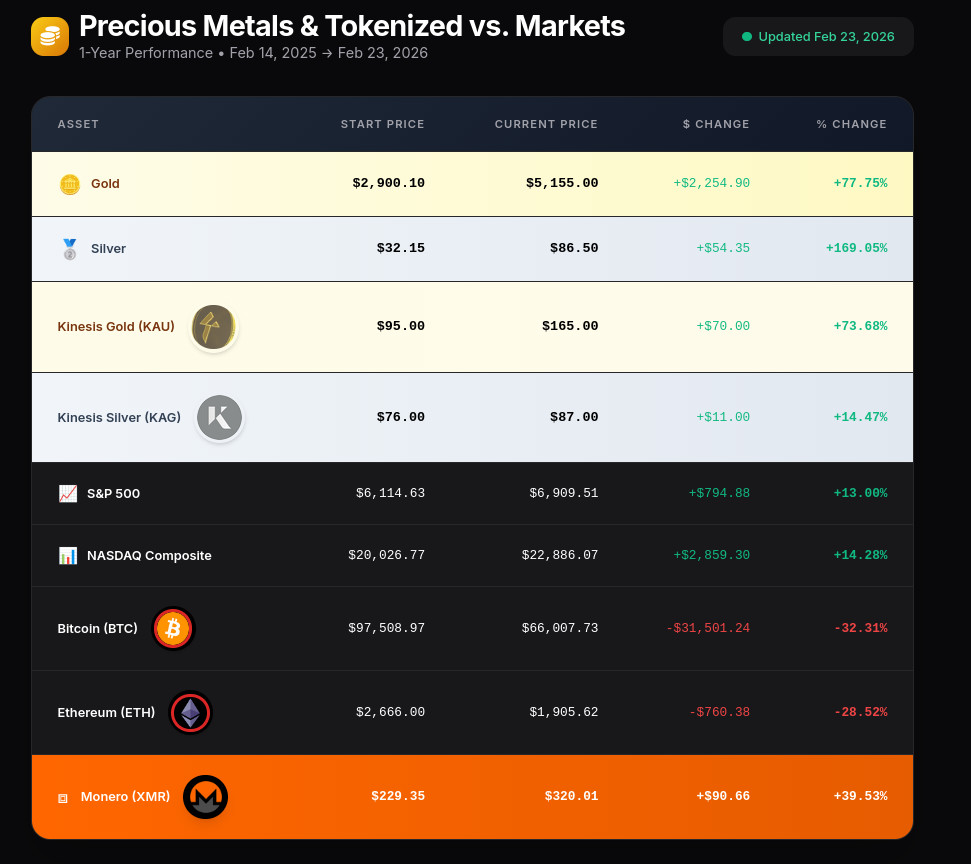
Task: Click the NASDAQ bar chart icon
Action: click(68, 555)
